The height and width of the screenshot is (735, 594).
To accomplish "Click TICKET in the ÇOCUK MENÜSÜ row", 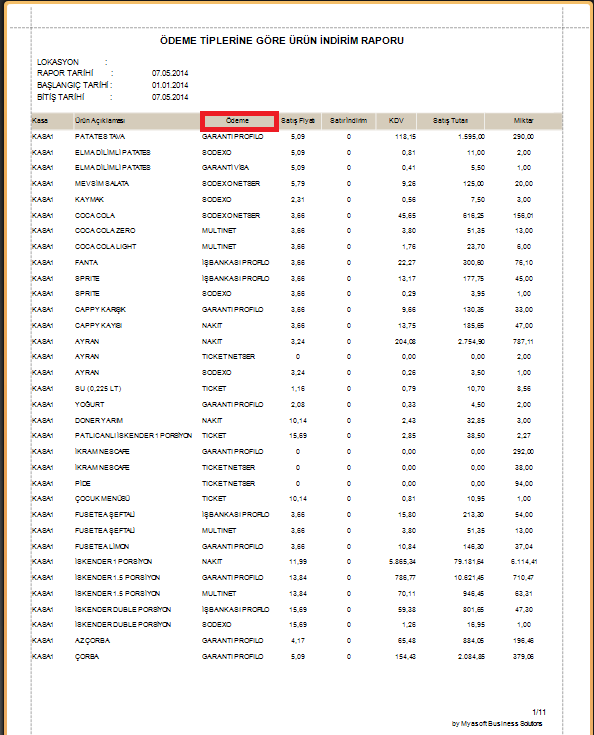I will (214, 498).
